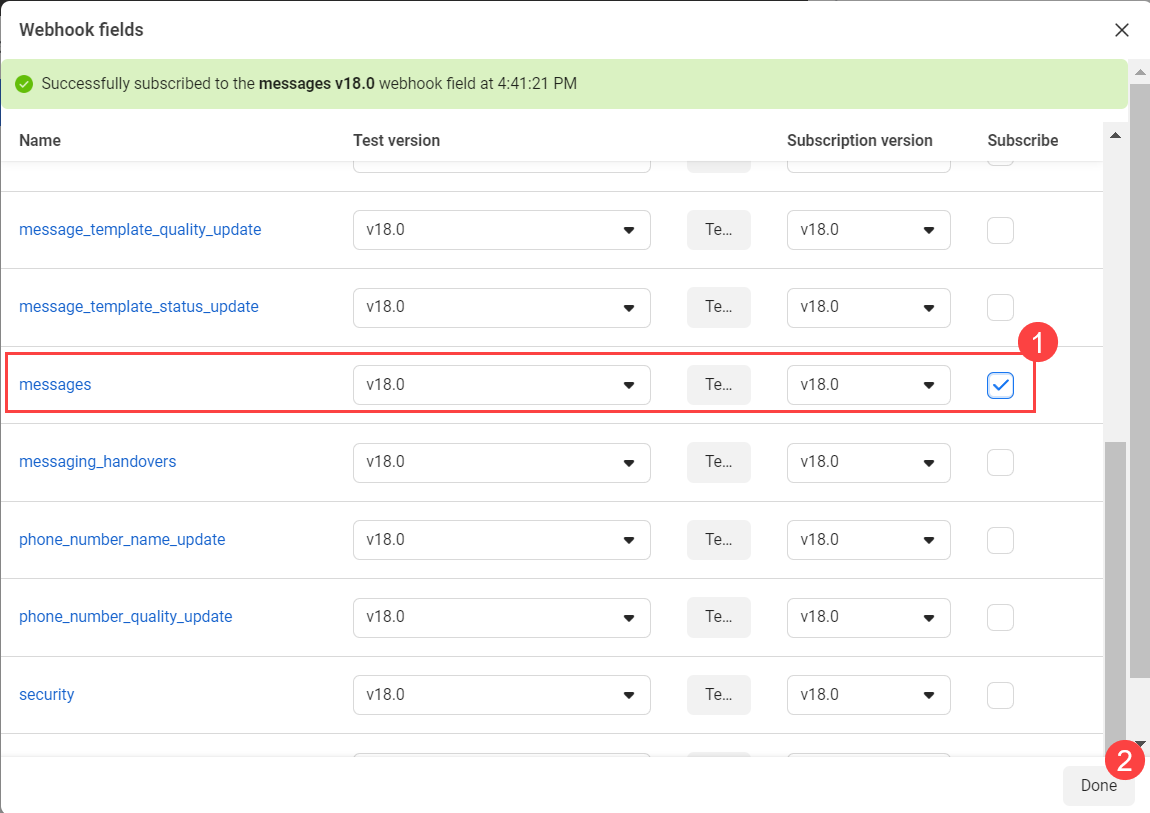
Task: Click the Test button in the messages row
Action: click(x=718, y=384)
